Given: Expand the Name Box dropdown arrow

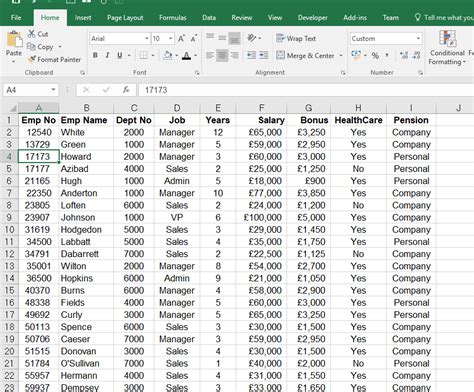Looking at the screenshot, I should [53, 90].
